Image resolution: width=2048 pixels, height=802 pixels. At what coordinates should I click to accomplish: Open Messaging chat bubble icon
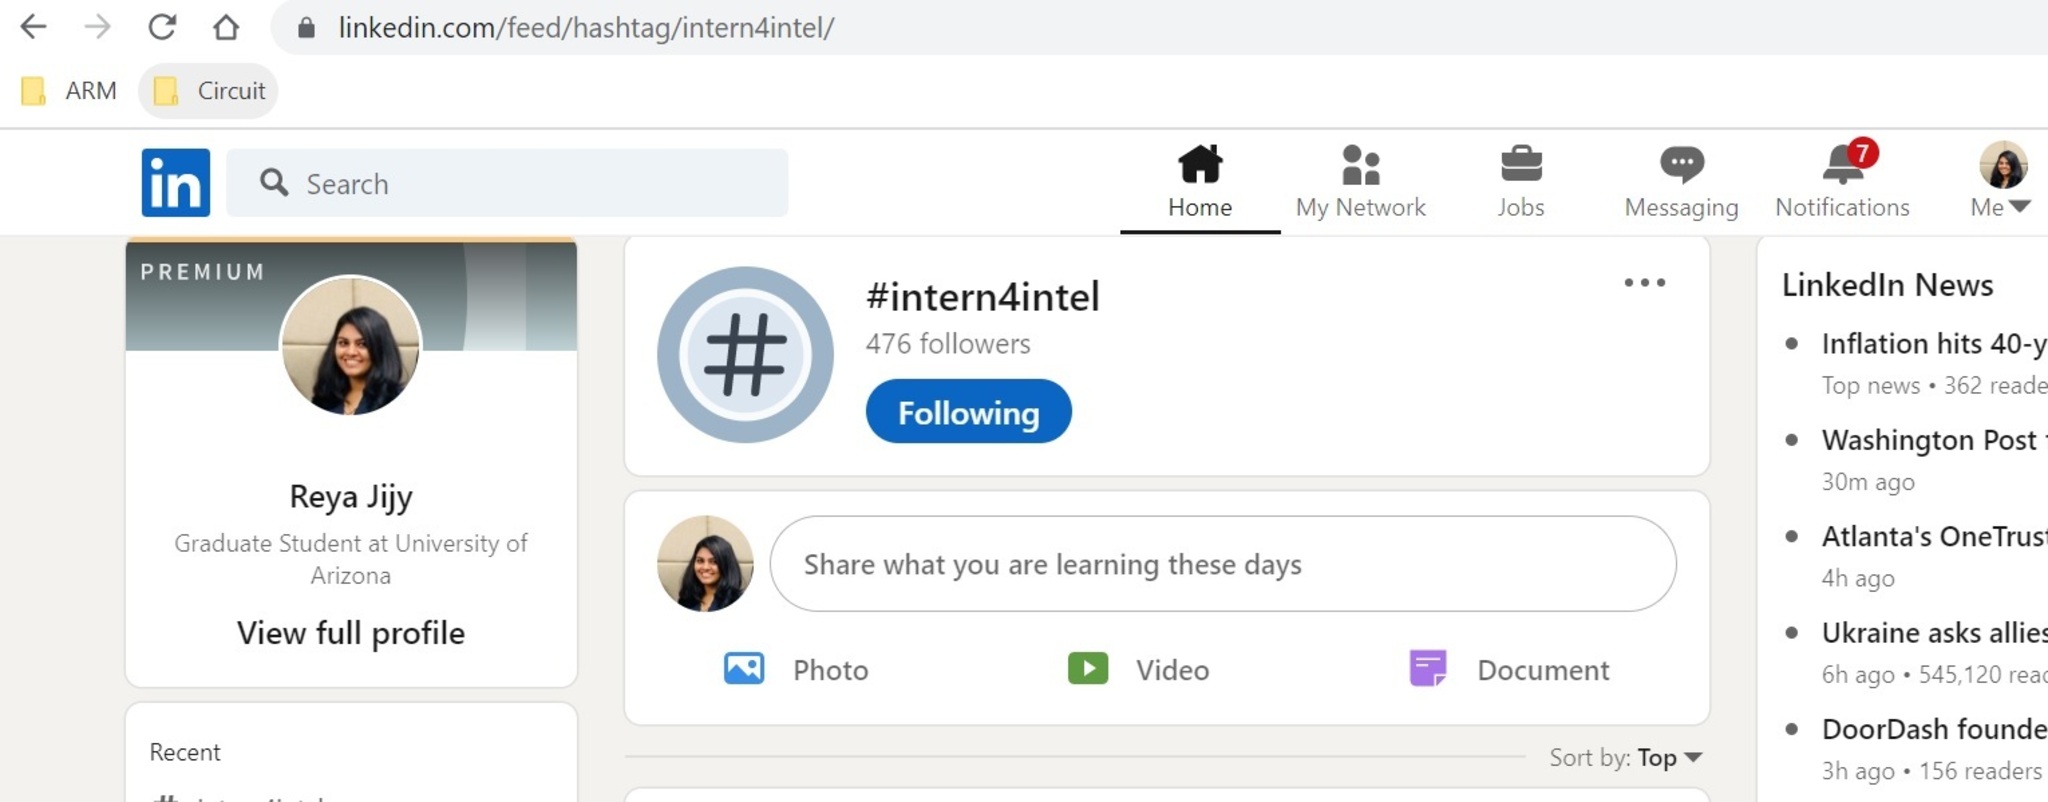[x=1681, y=165]
